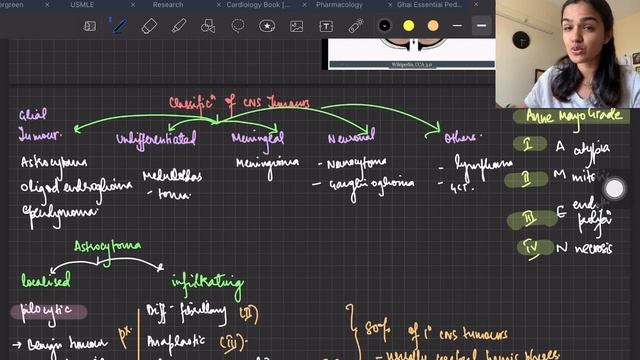Click the grade I 'atypia' note

(x=591, y=149)
